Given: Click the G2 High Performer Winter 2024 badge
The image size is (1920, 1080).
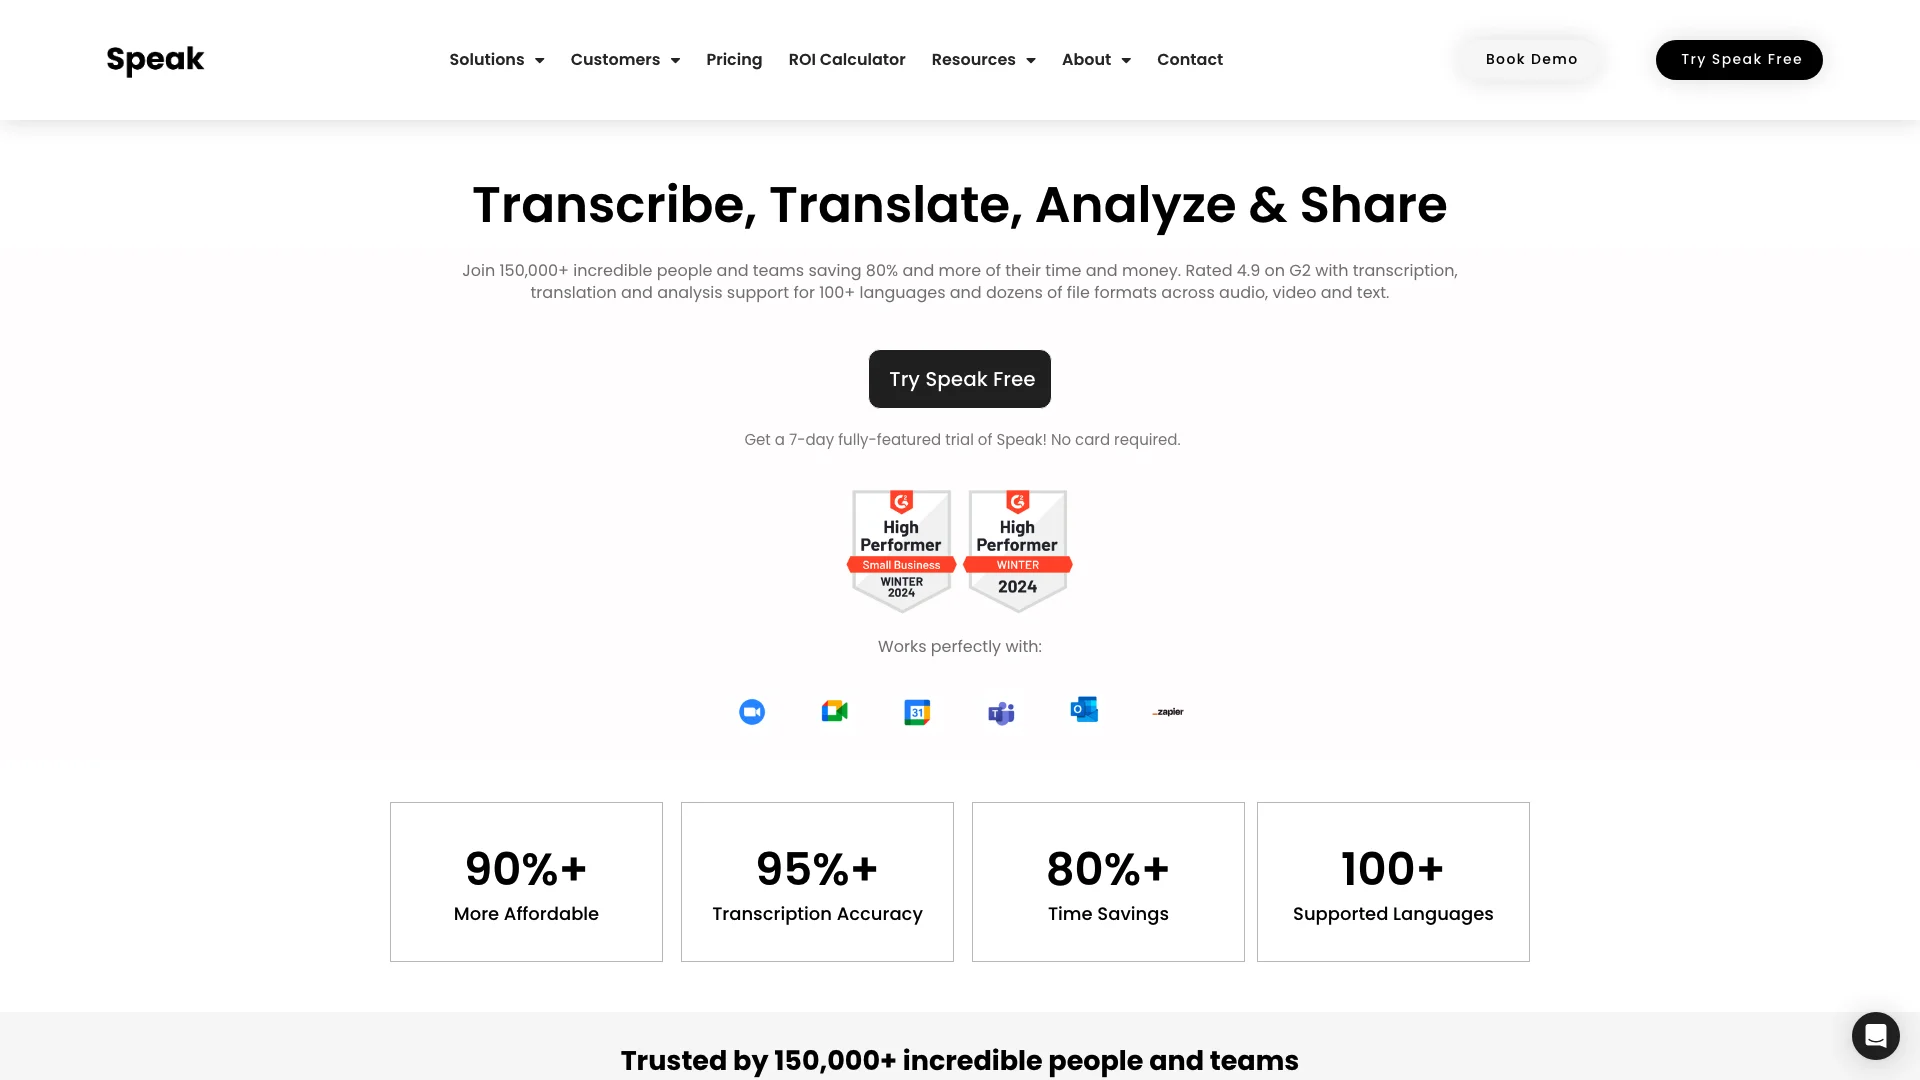Looking at the screenshot, I should [x=1018, y=547].
